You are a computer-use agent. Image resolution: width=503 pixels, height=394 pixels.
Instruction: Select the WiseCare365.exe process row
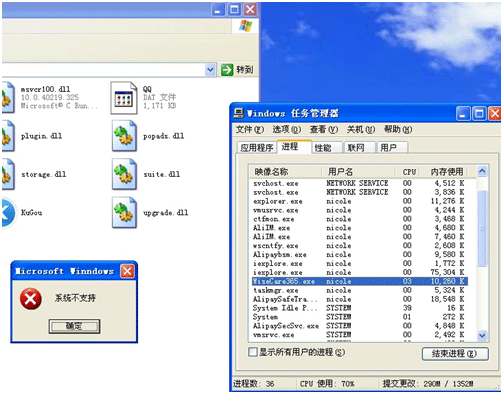point(359,281)
